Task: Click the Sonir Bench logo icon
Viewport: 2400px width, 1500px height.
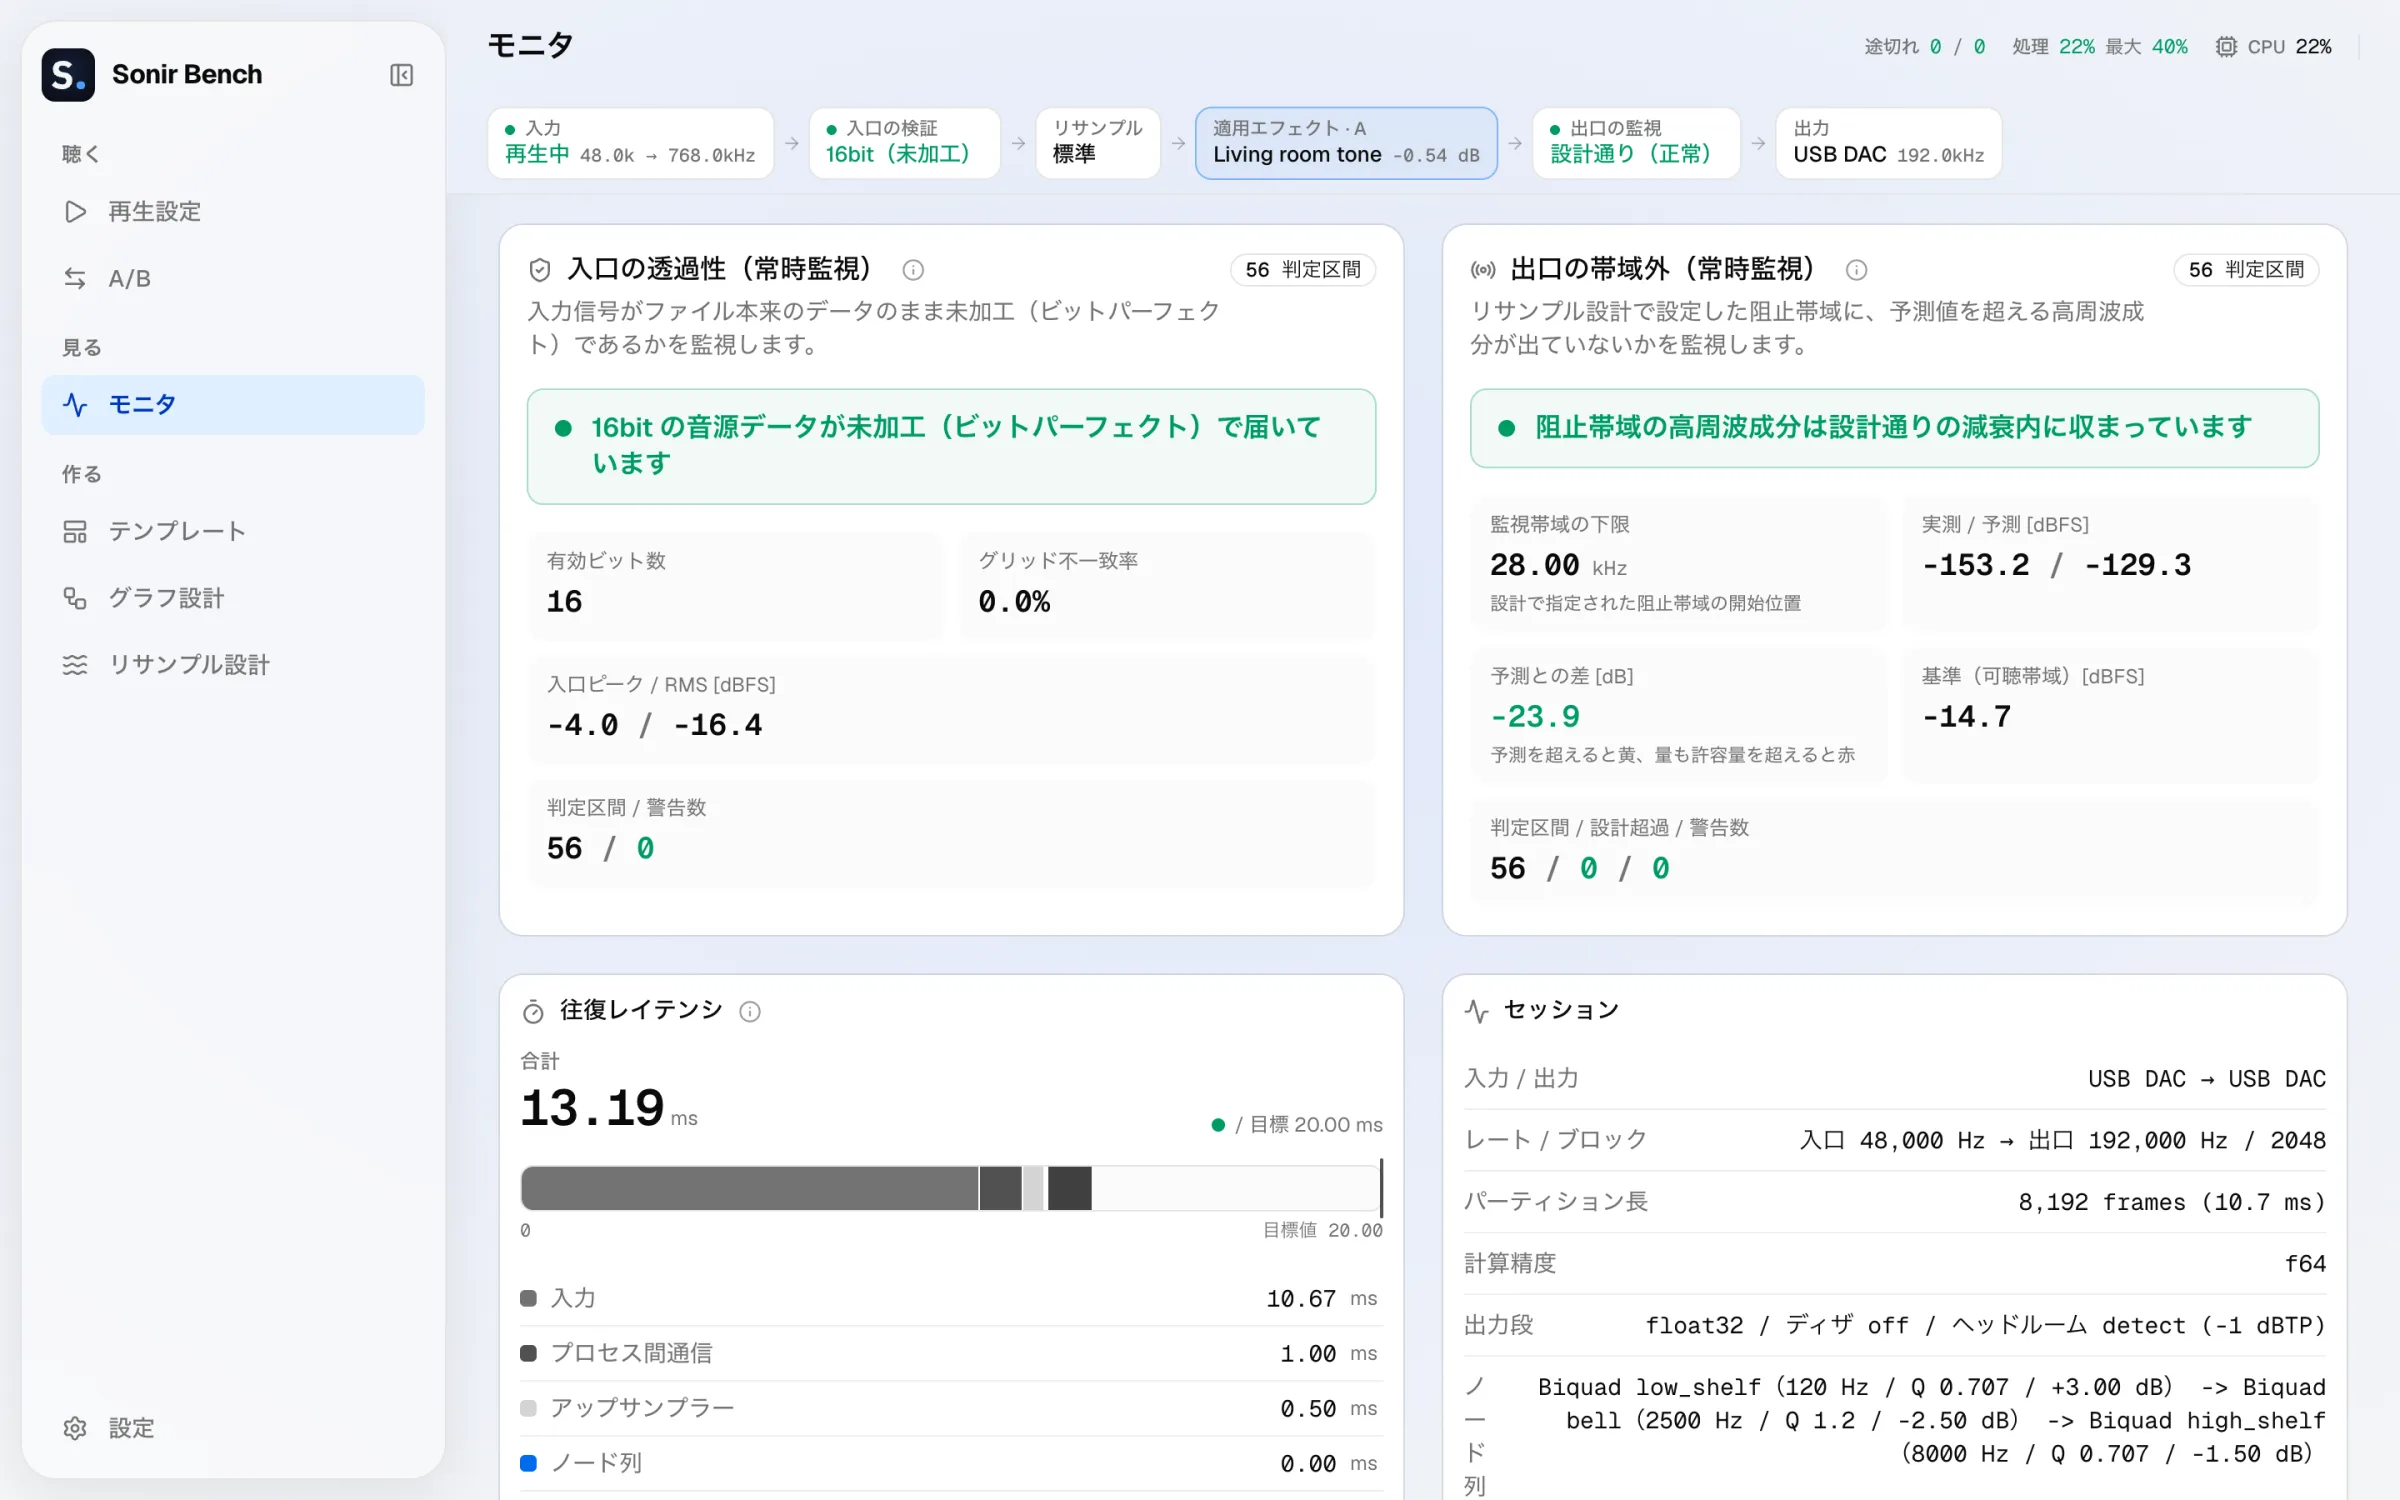Action: (68, 75)
